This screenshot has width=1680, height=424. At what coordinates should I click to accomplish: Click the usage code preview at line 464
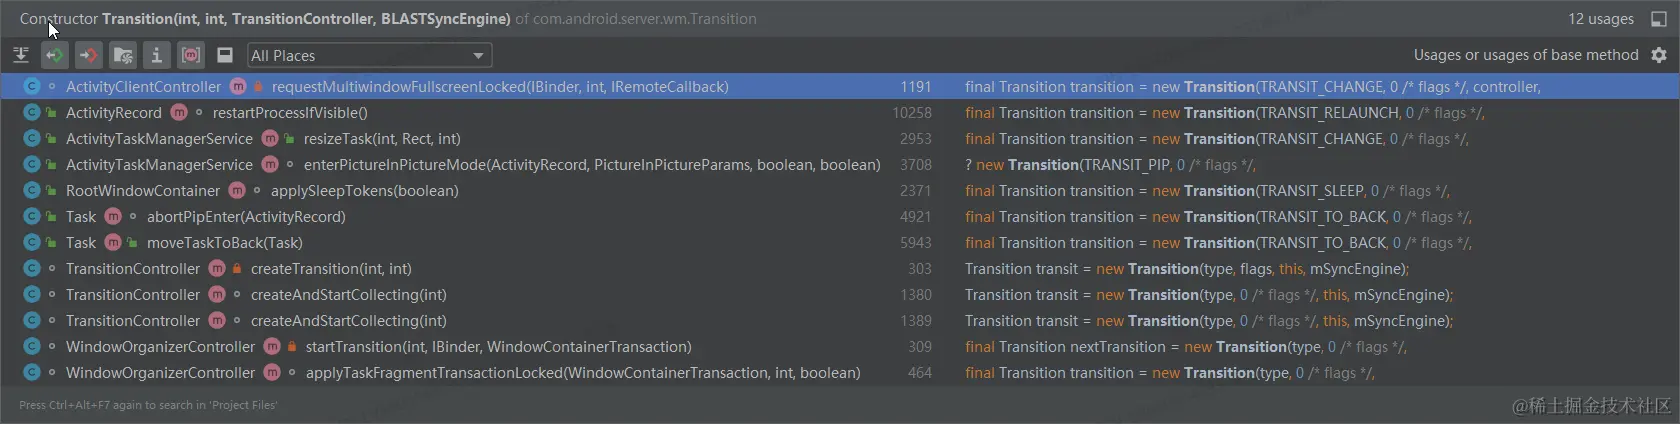(x=1169, y=373)
